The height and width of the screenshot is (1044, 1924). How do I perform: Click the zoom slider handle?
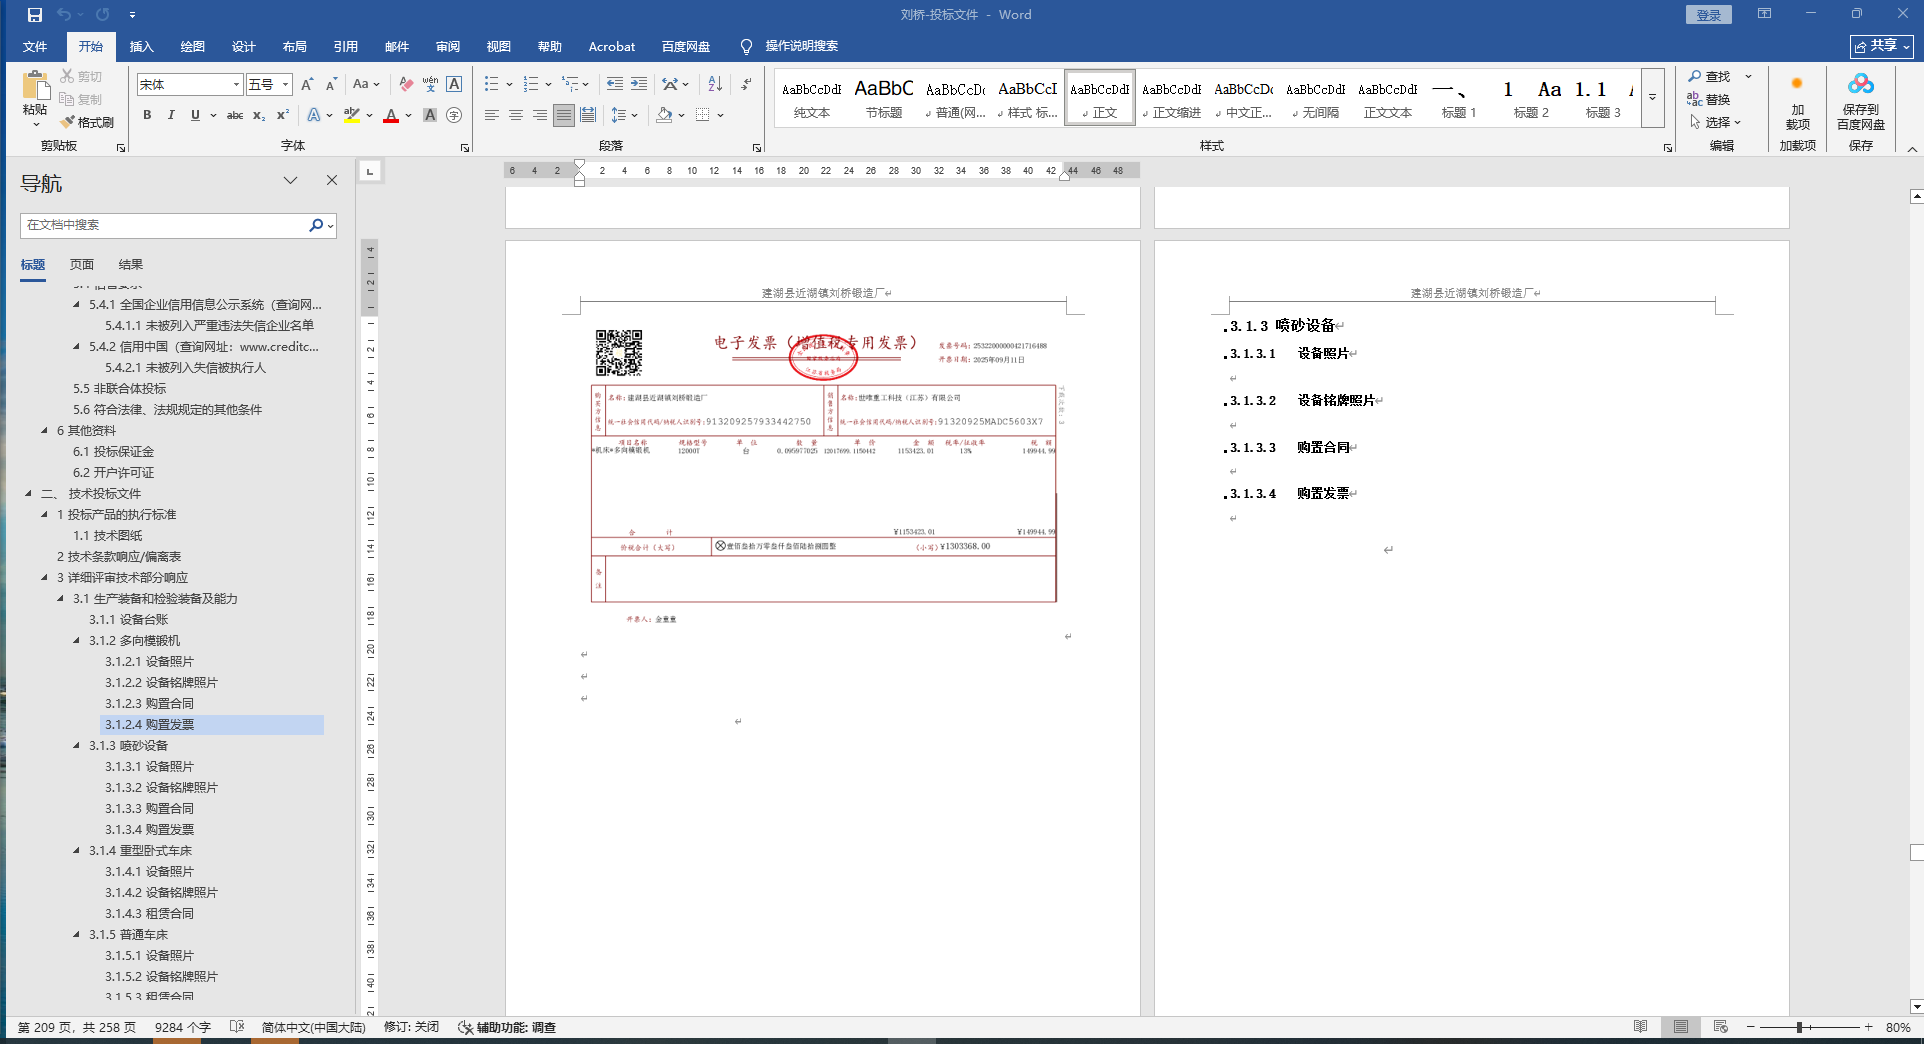click(1799, 1027)
